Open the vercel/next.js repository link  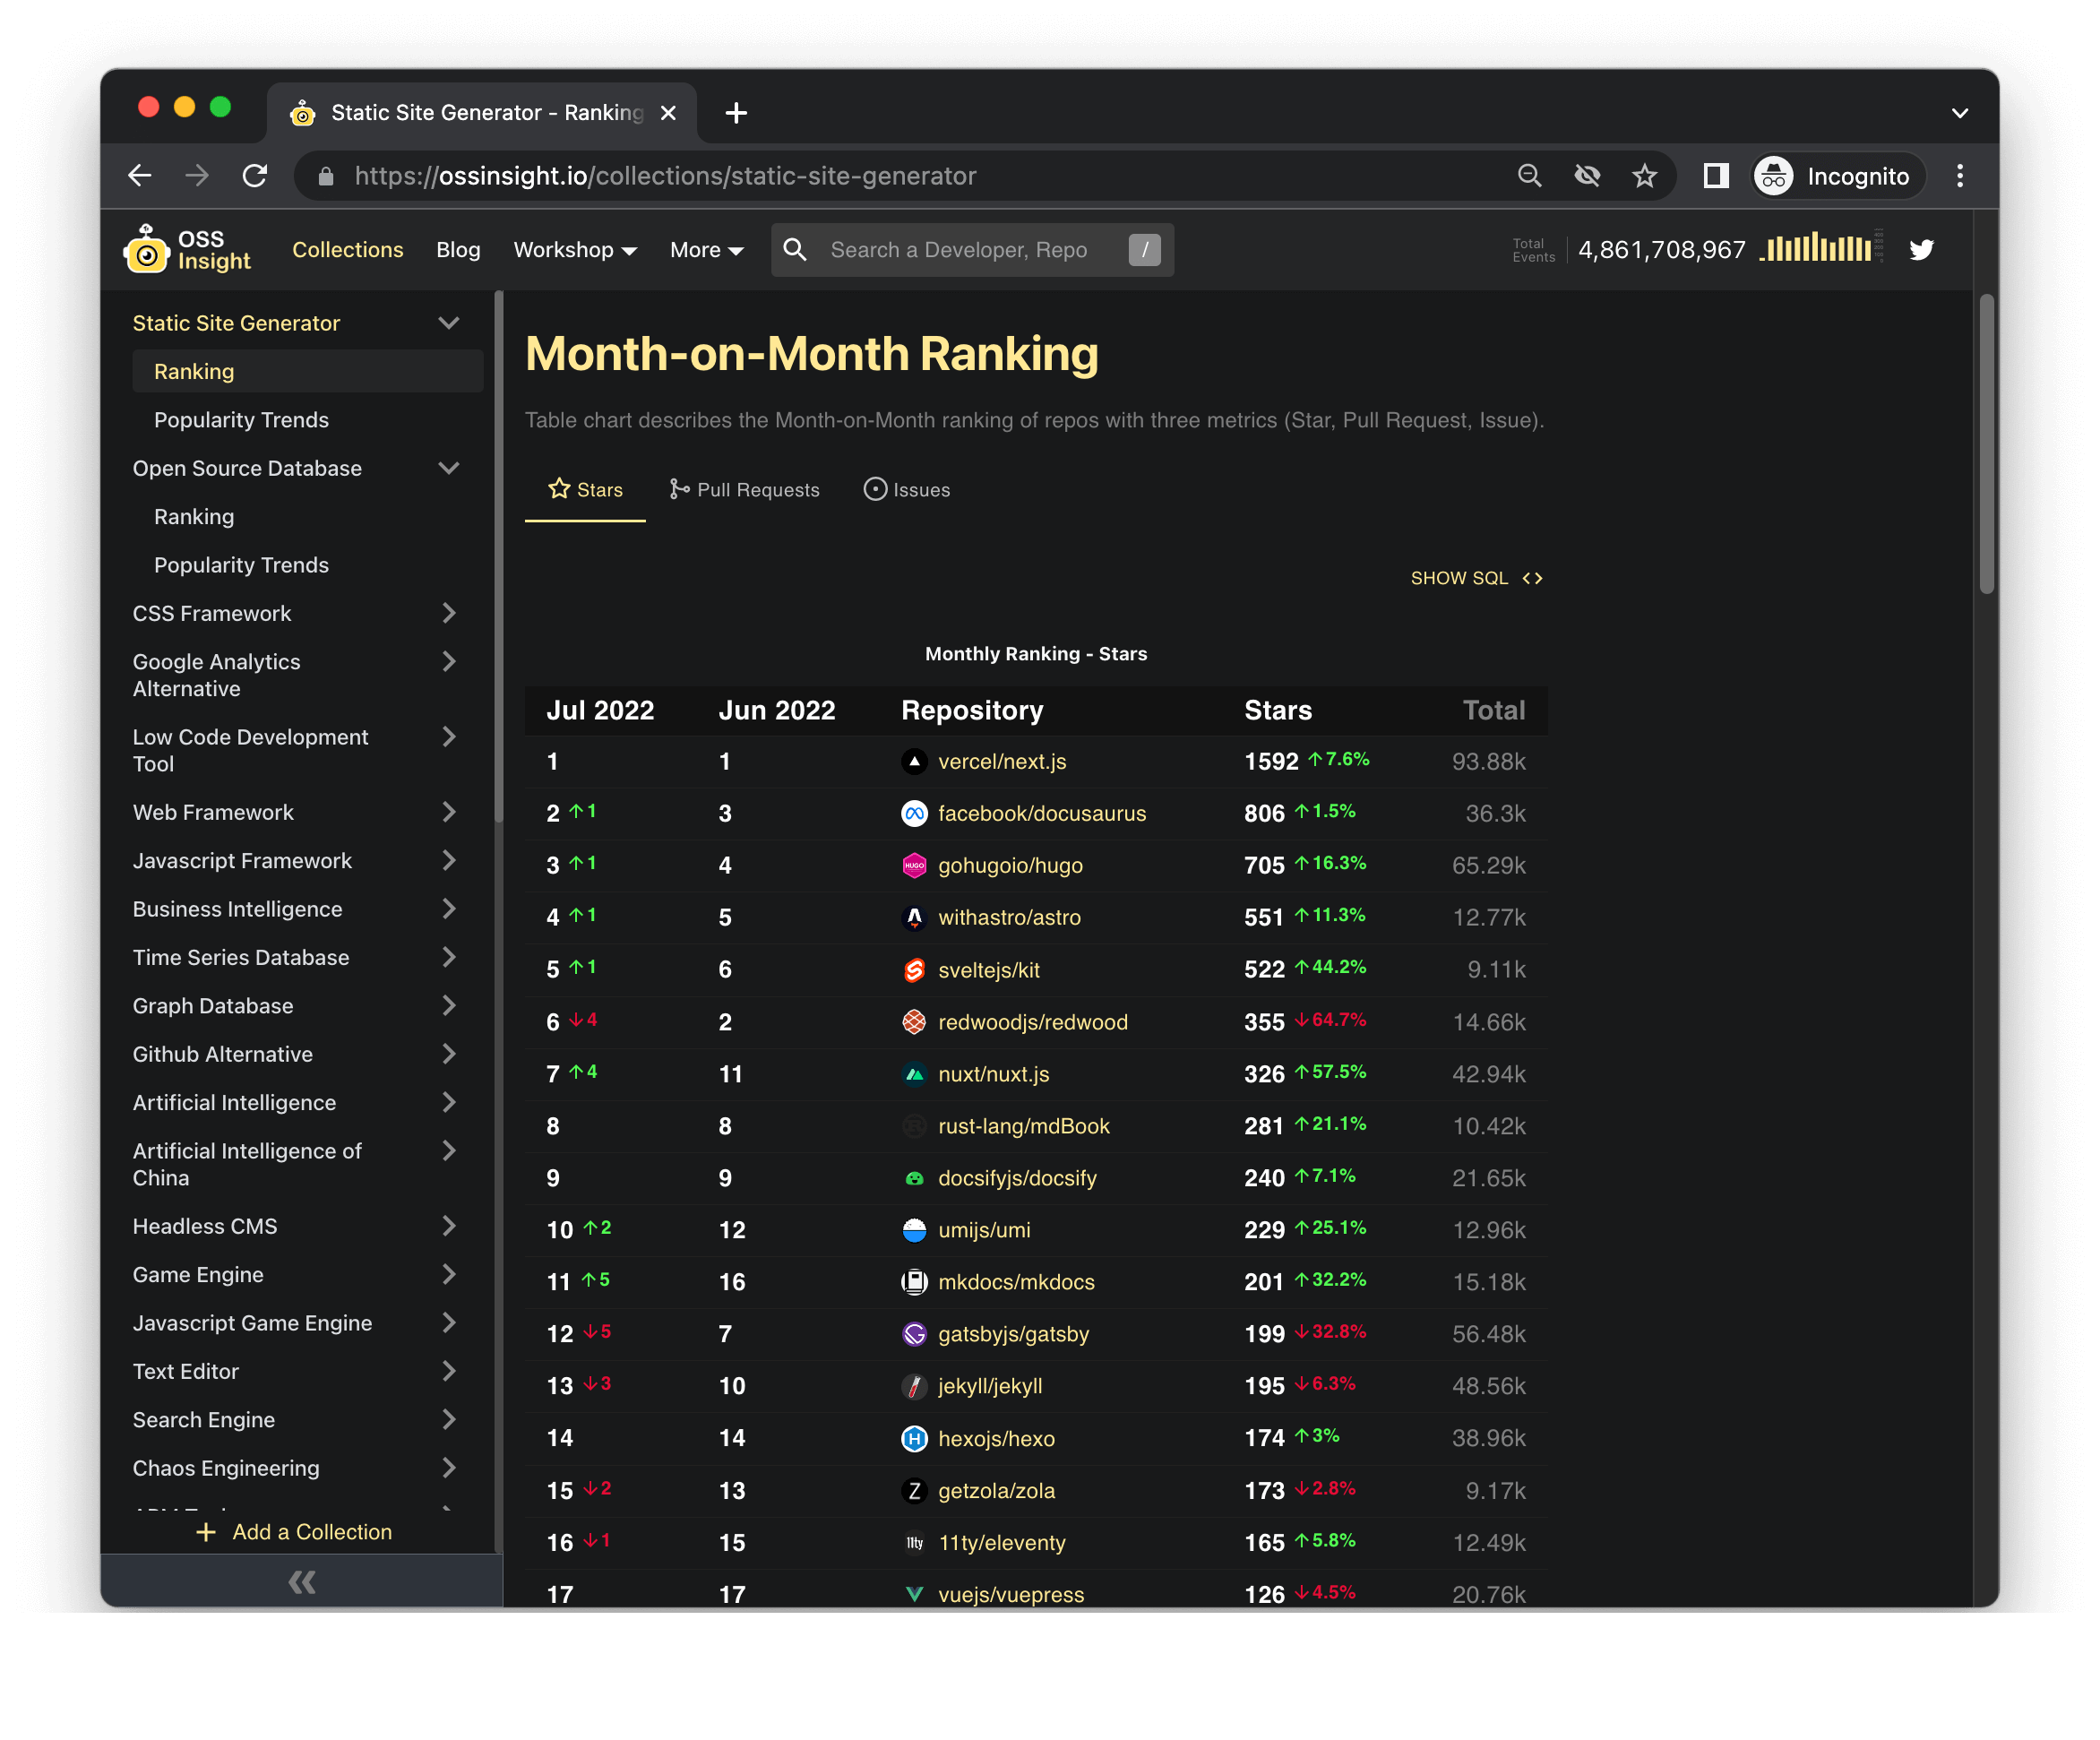[x=1002, y=762]
